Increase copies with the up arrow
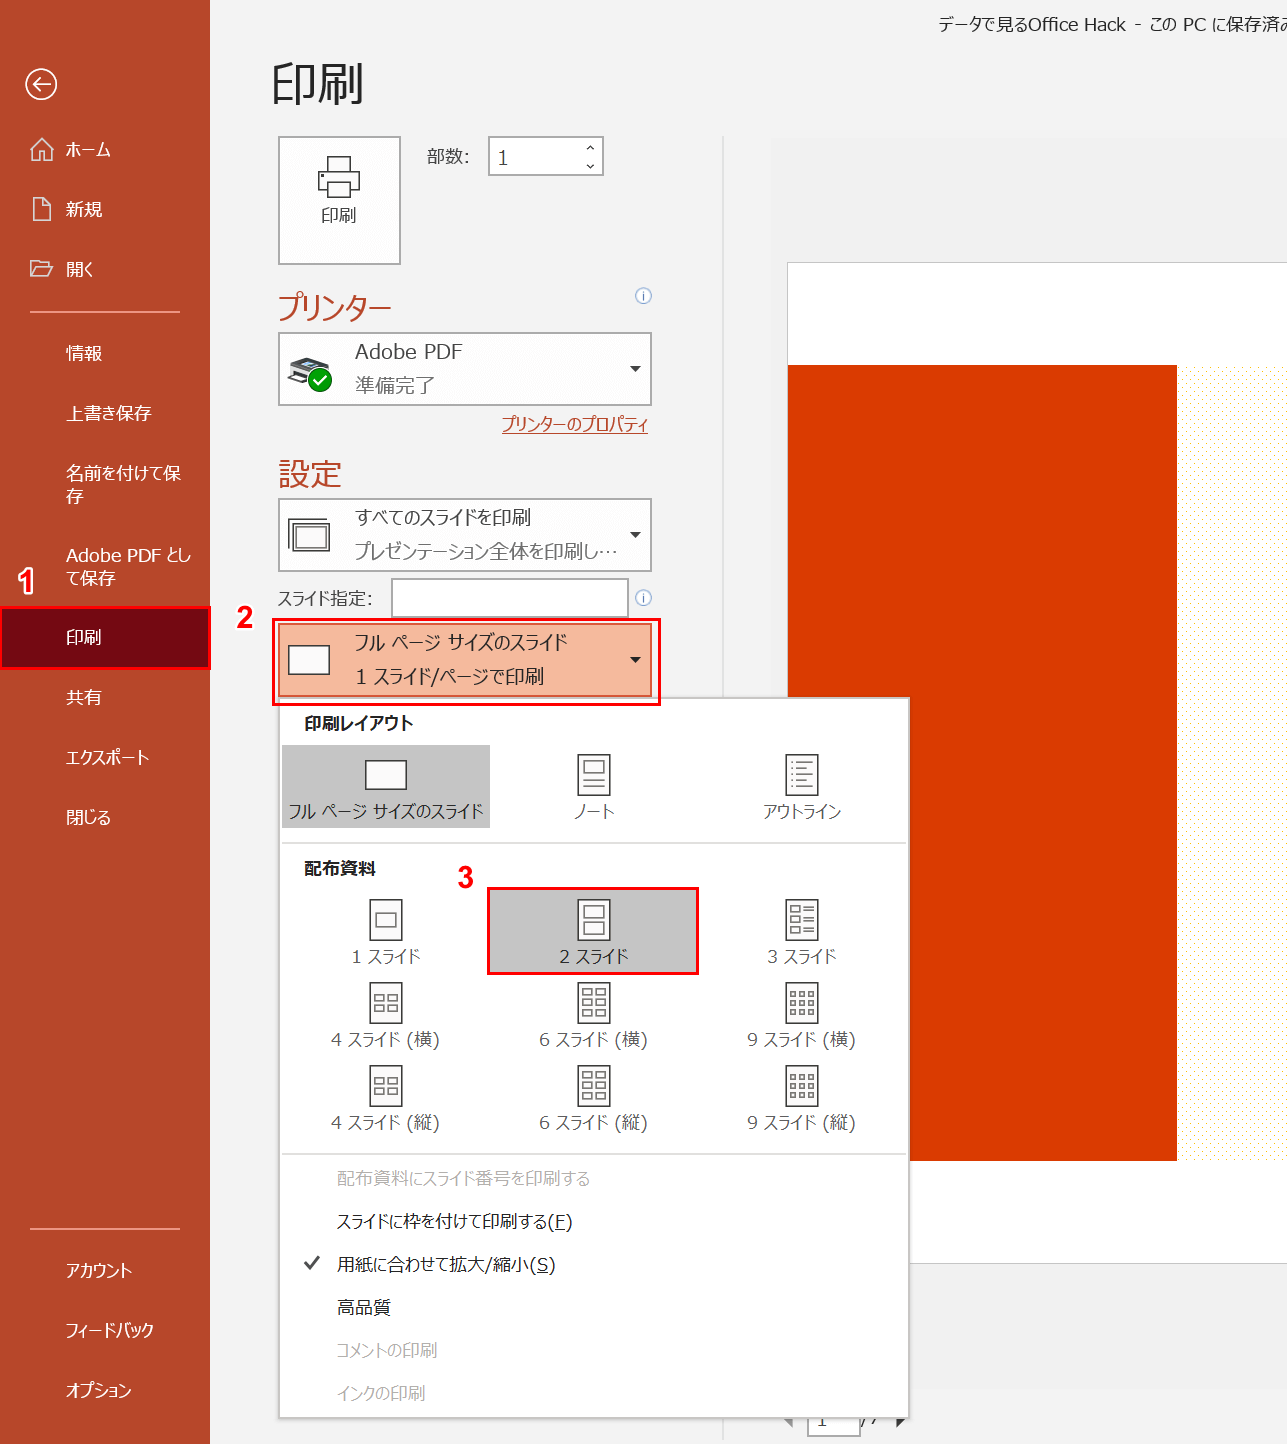 tap(590, 148)
